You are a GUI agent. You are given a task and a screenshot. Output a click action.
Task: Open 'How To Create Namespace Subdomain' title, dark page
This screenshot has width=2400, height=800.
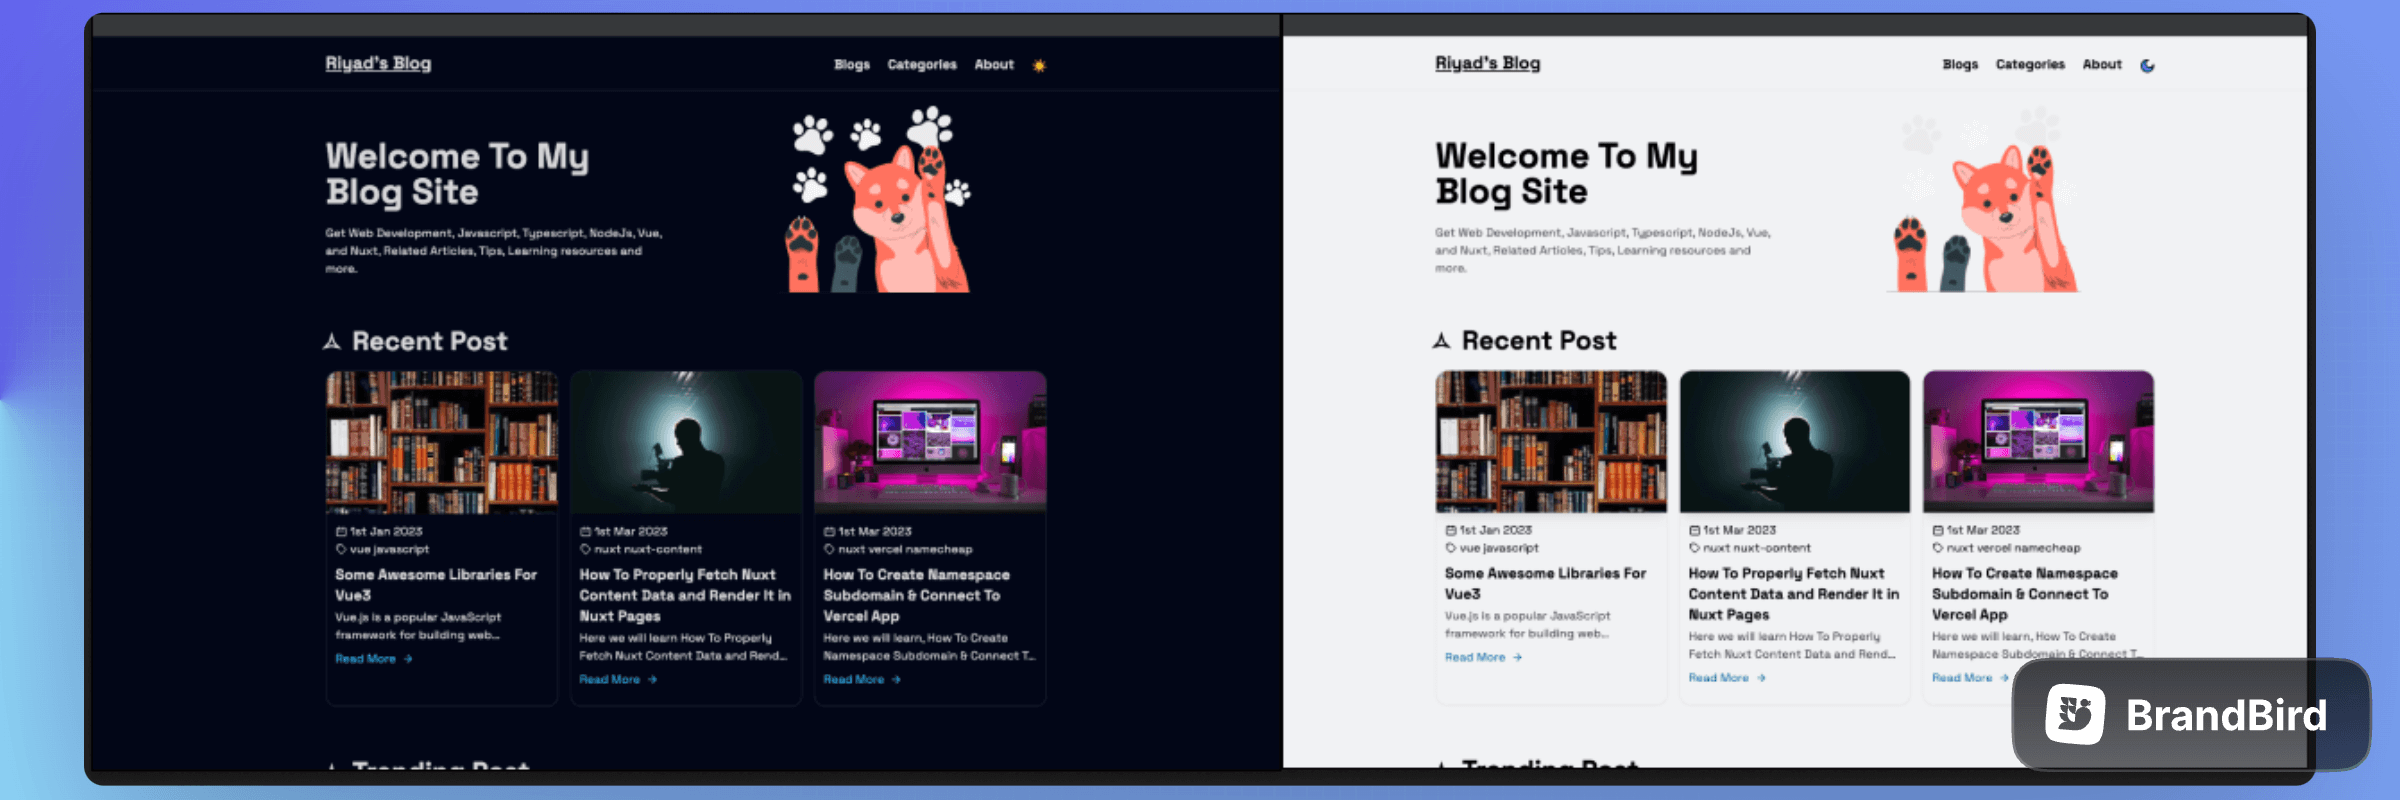[x=916, y=595]
